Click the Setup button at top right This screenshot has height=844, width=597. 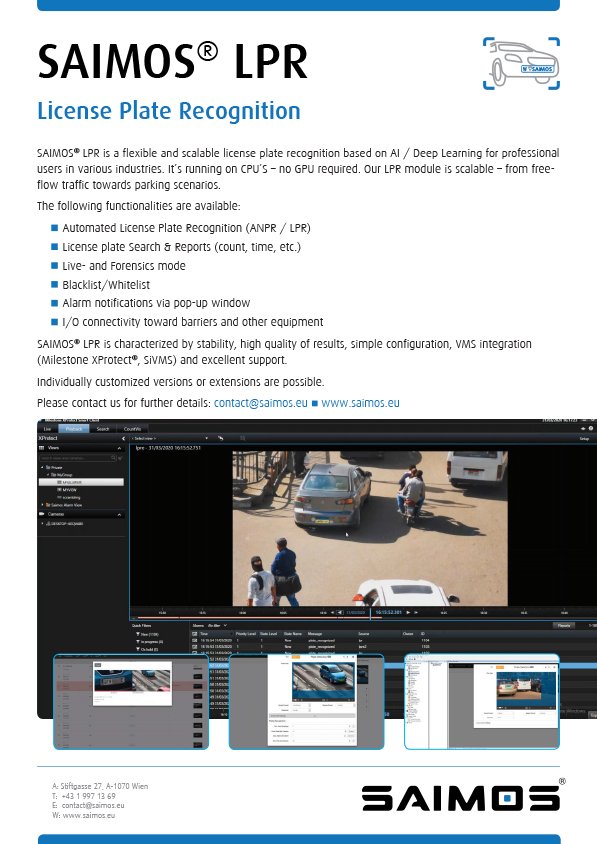[x=584, y=438]
